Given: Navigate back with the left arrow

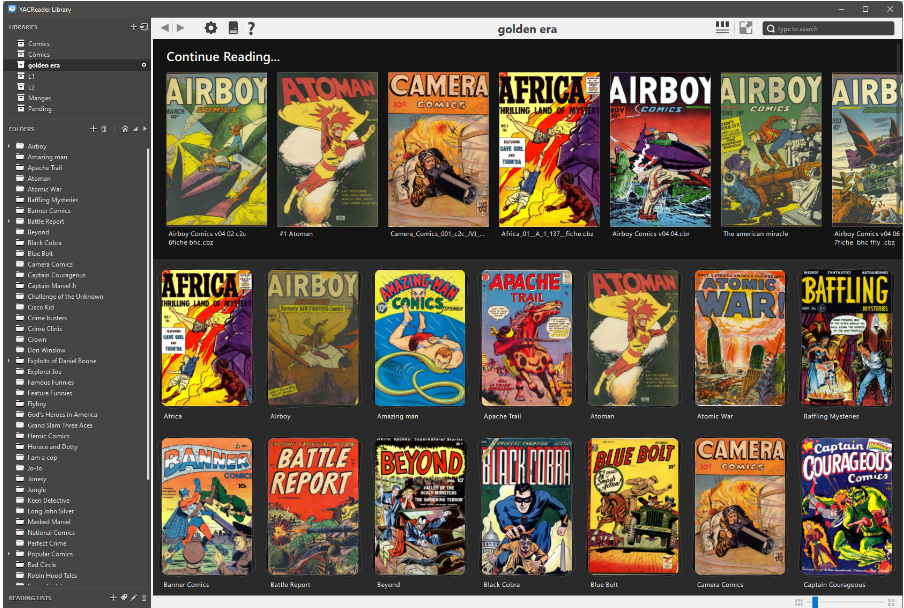Looking at the screenshot, I should coord(165,28).
